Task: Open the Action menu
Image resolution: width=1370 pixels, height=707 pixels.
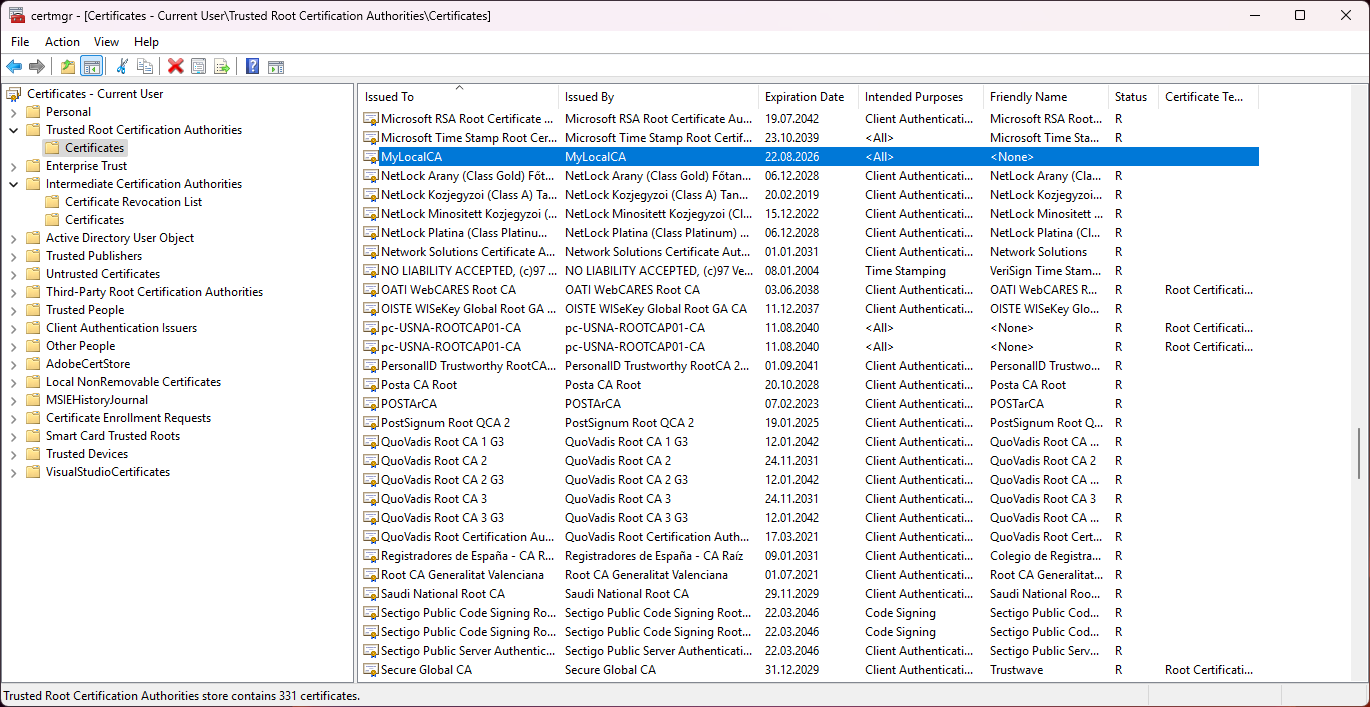Action: pos(62,42)
